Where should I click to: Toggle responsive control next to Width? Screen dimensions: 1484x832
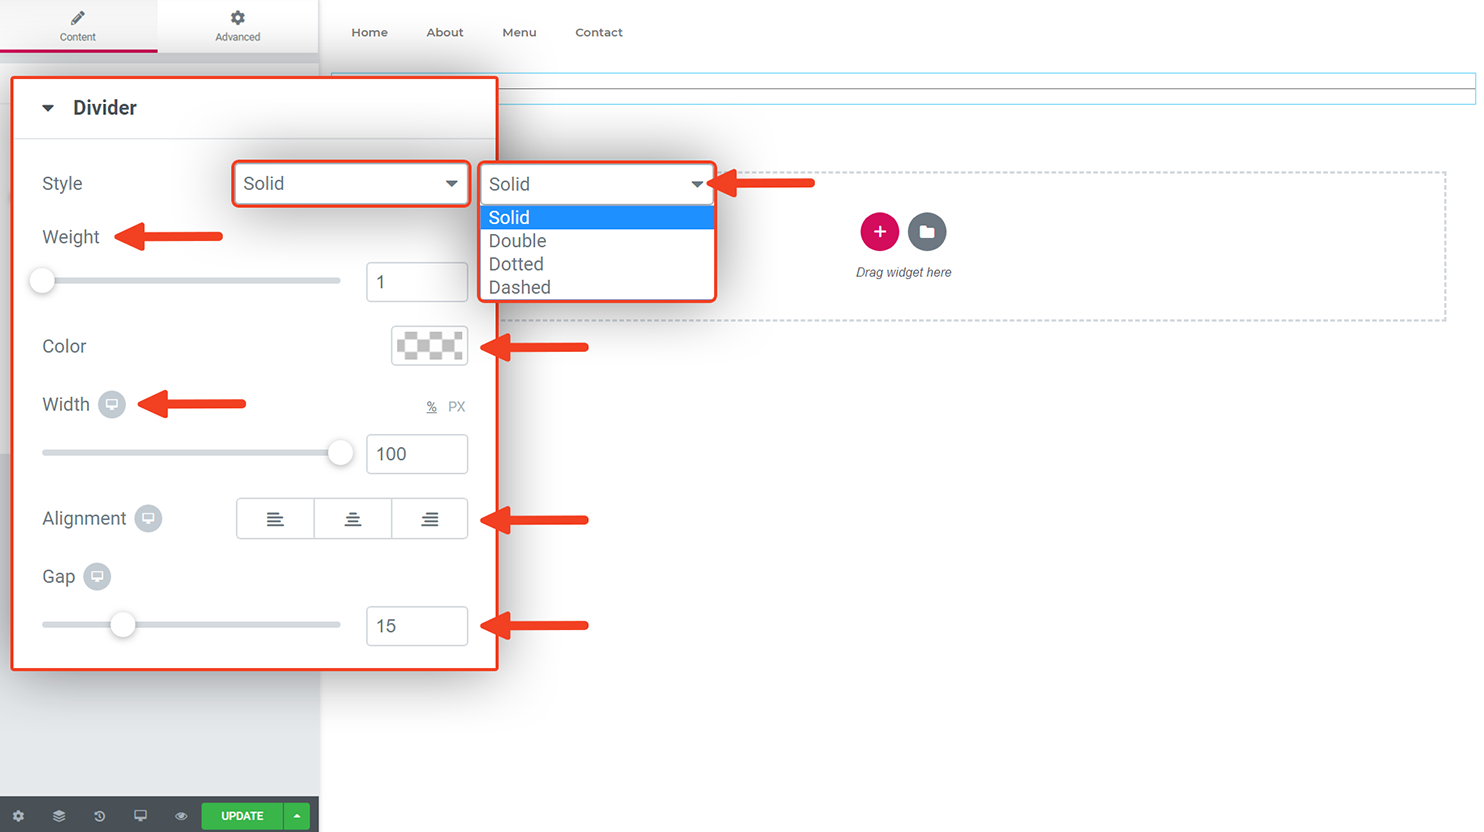click(x=112, y=404)
